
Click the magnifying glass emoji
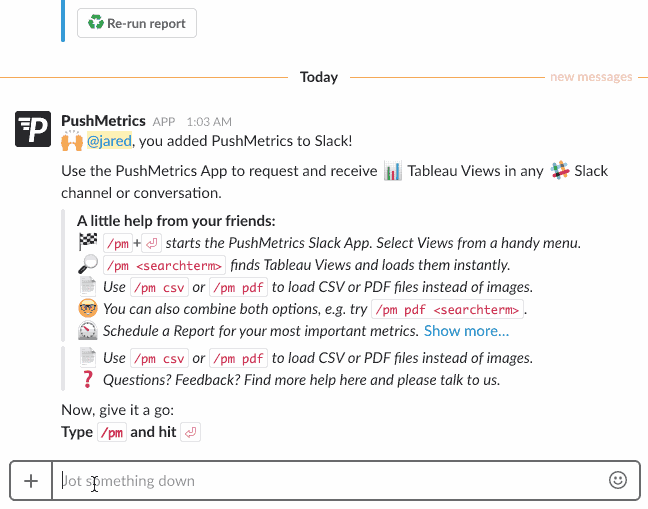87,264
